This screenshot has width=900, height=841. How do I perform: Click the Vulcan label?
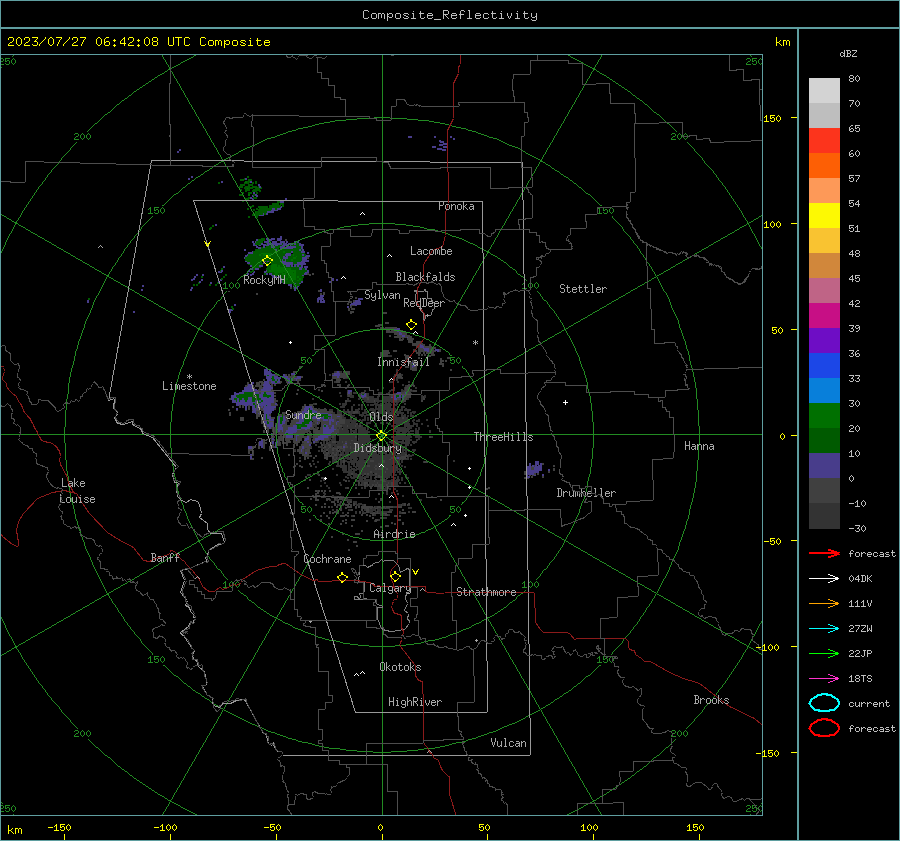coord(508,743)
